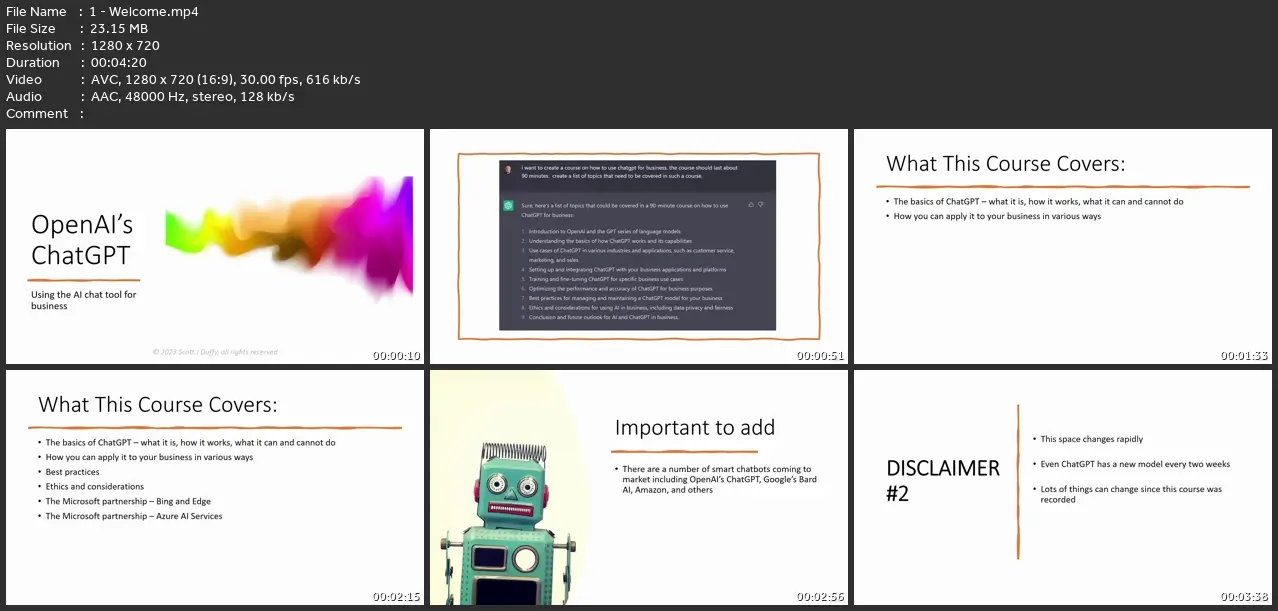Click the file name '1 - Welcome.mp4'
The height and width of the screenshot is (611, 1278).
tap(145, 12)
